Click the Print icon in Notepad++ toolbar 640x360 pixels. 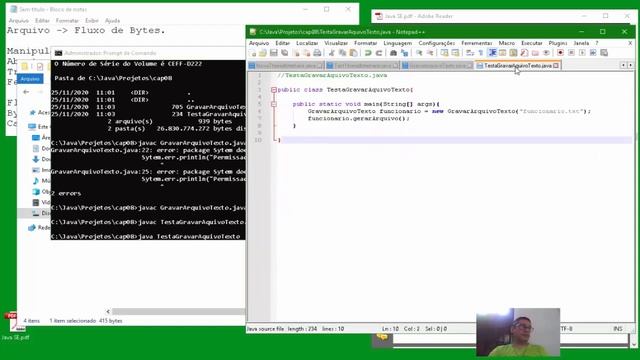317,53
